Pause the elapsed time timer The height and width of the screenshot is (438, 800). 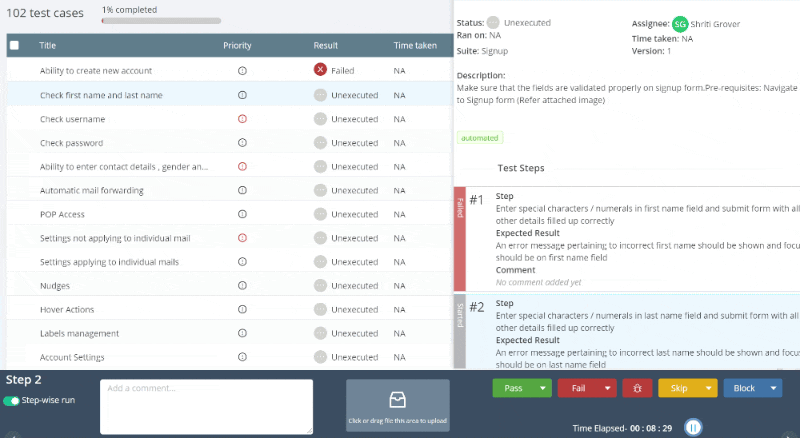click(693, 427)
